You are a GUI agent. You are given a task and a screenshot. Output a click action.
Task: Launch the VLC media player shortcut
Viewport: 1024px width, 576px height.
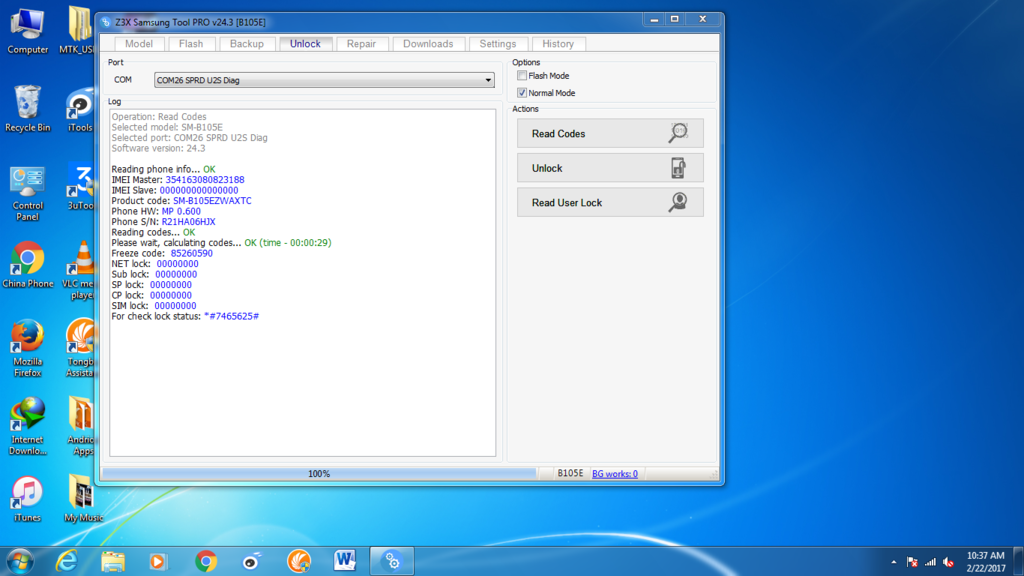pos(80,270)
